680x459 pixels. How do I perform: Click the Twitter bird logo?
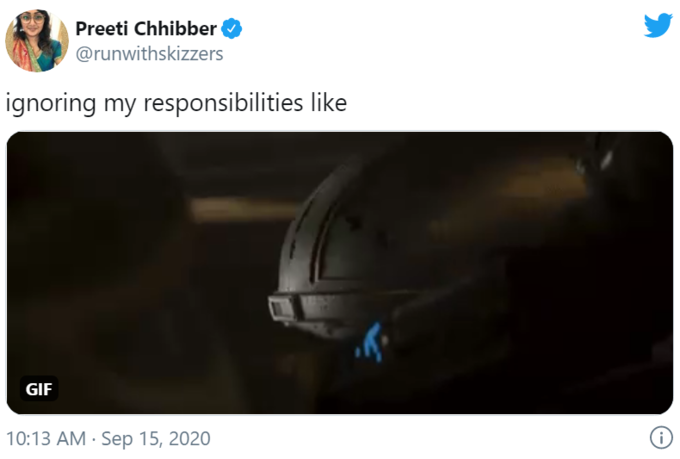(x=658, y=25)
